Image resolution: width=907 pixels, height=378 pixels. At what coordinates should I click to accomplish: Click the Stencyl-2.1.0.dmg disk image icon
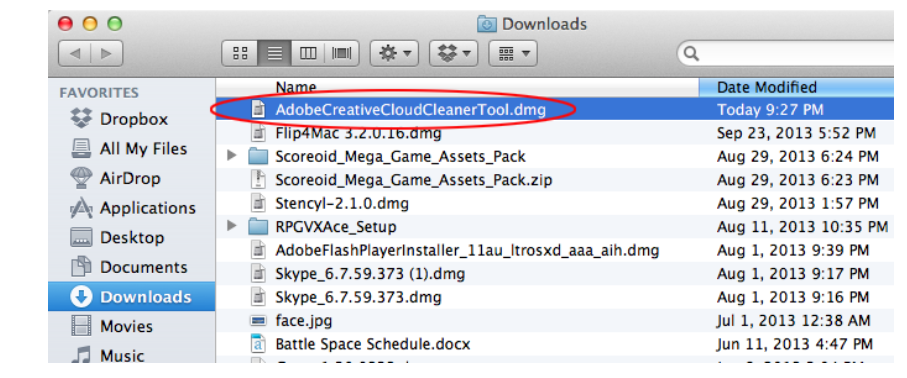tap(258, 203)
